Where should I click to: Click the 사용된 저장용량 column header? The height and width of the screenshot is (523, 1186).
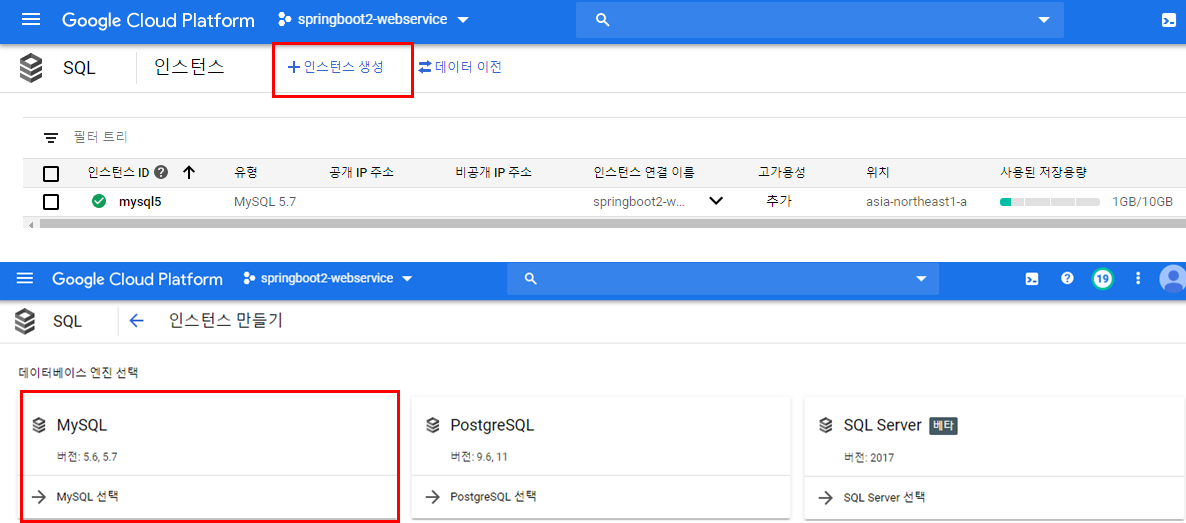click(1043, 173)
